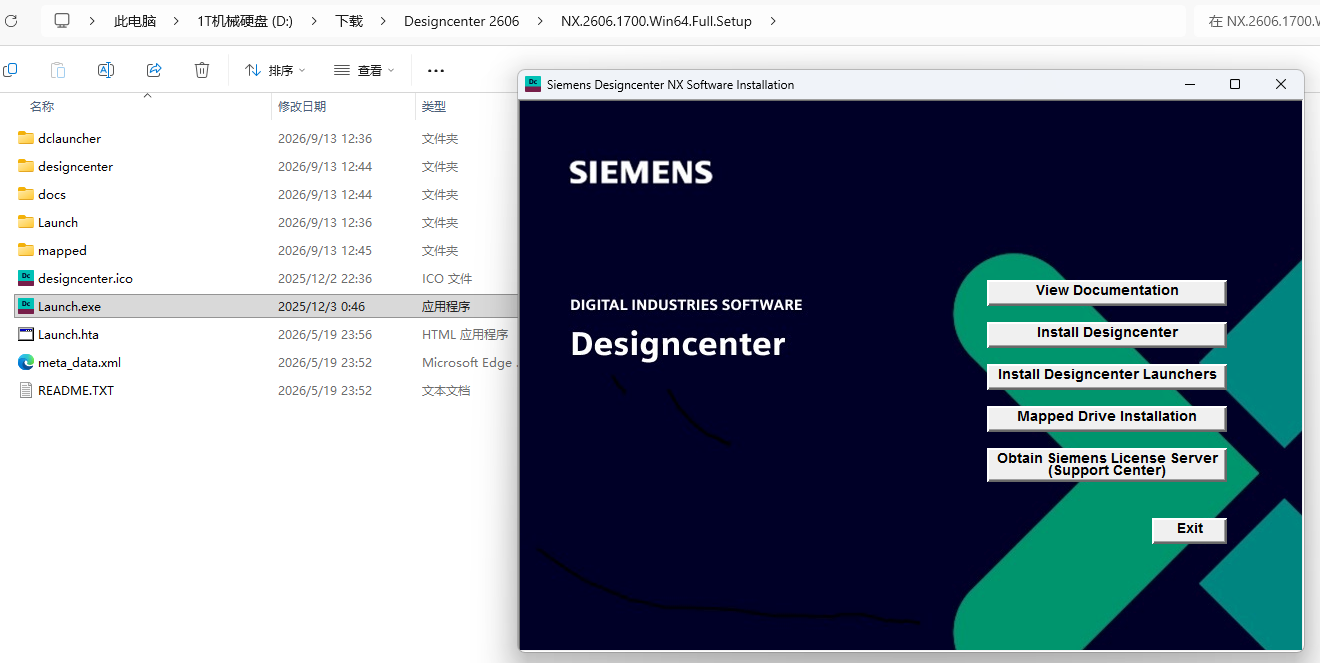
Task: Click the Dc icon in installer title bar
Action: click(x=533, y=84)
